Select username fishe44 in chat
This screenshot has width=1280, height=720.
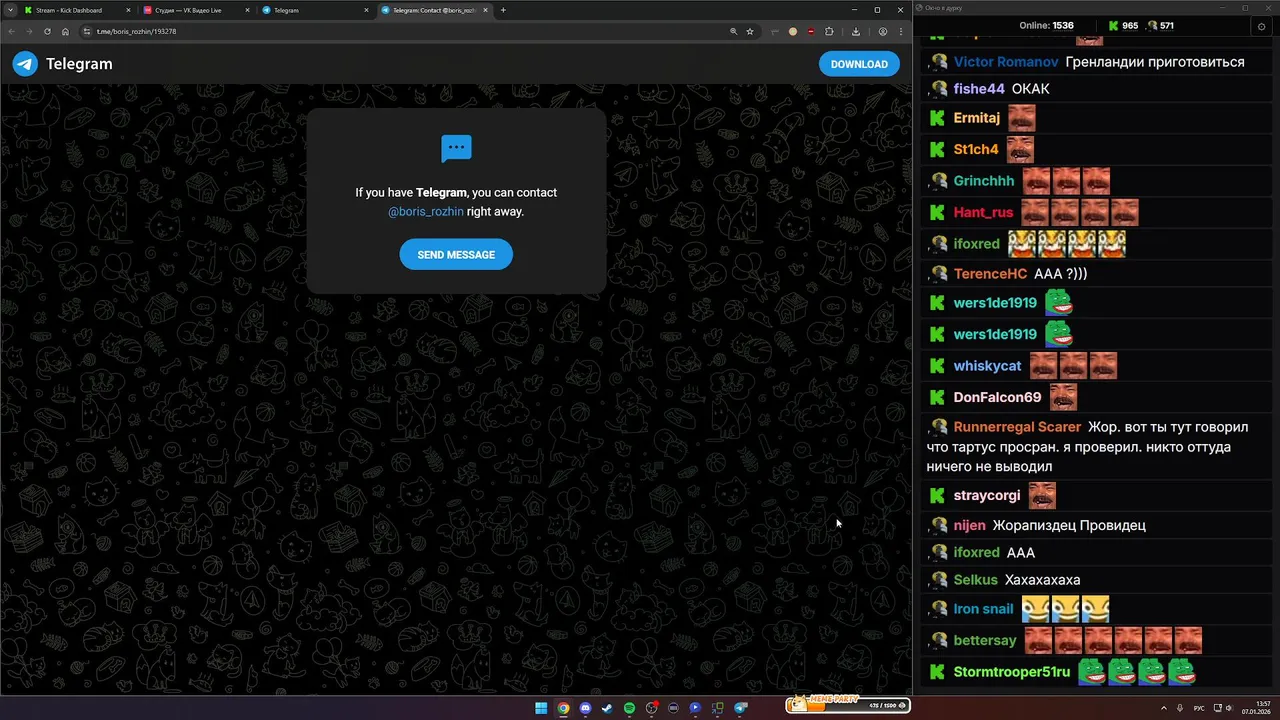click(x=979, y=89)
